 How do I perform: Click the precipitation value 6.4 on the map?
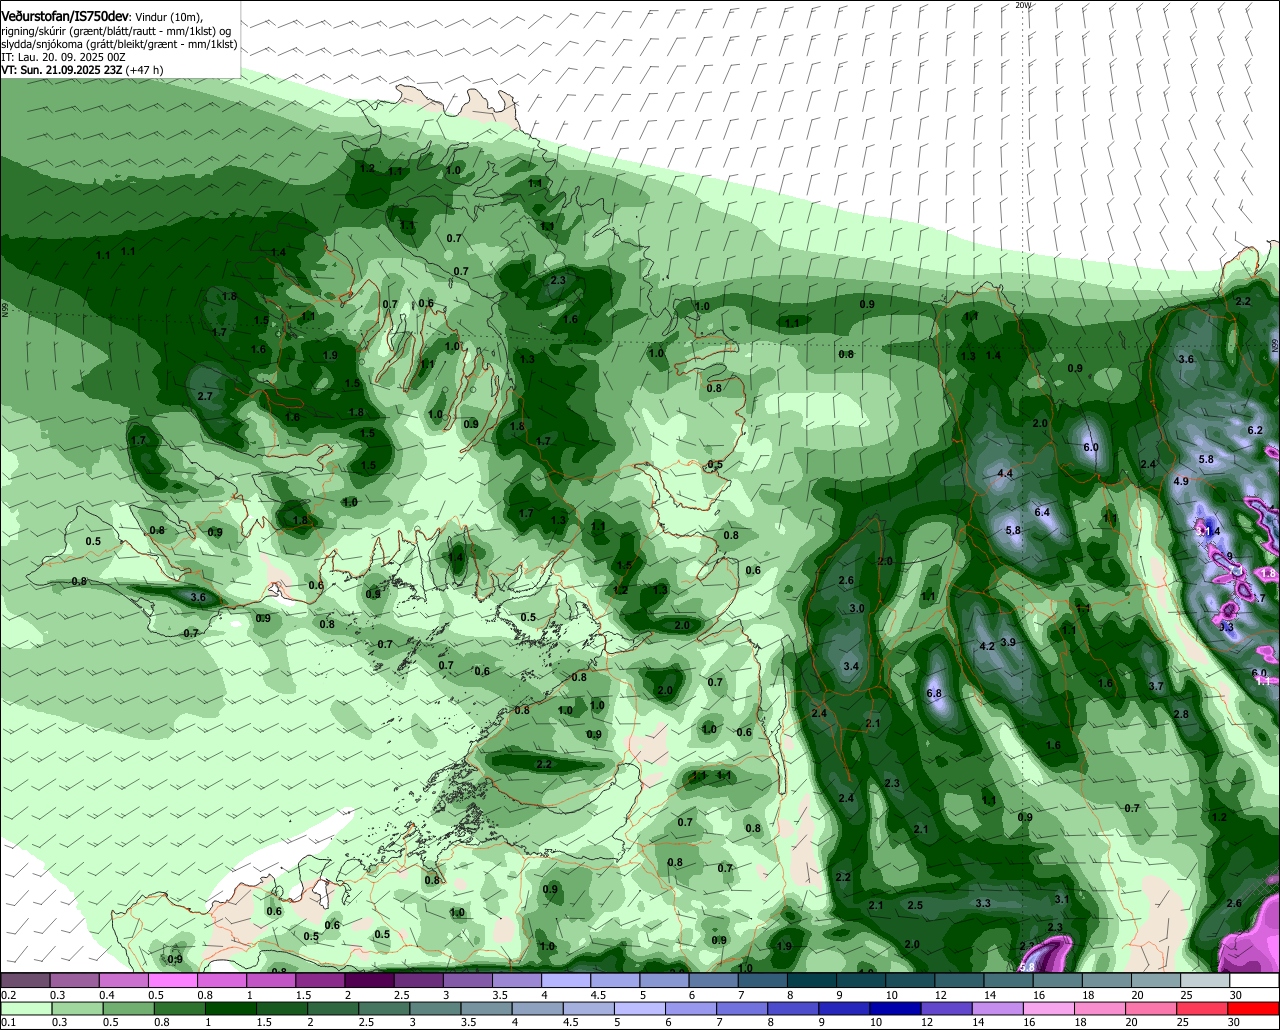1042,512
